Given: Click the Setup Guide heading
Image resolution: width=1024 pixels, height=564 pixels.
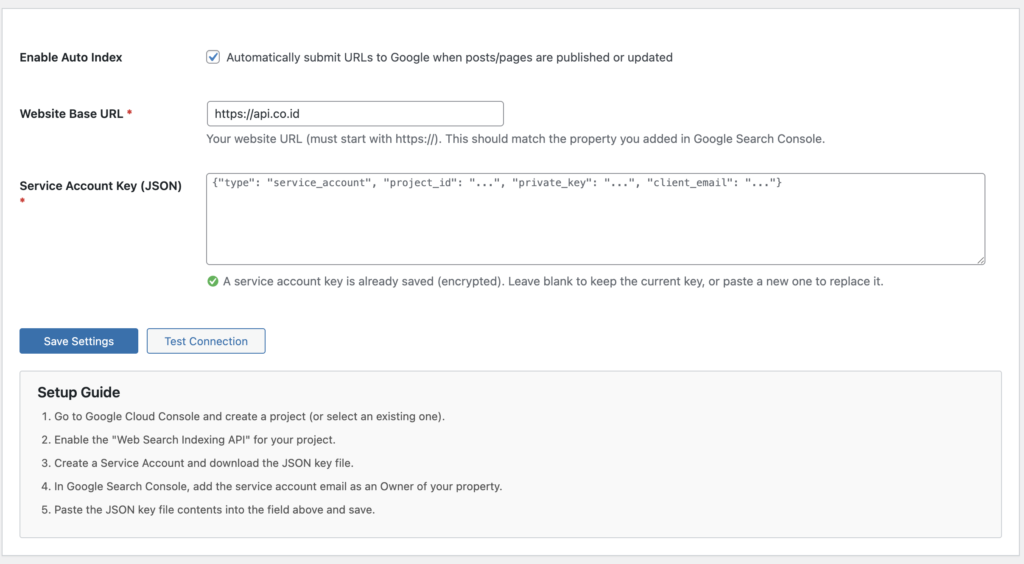Looking at the screenshot, I should click(79, 392).
